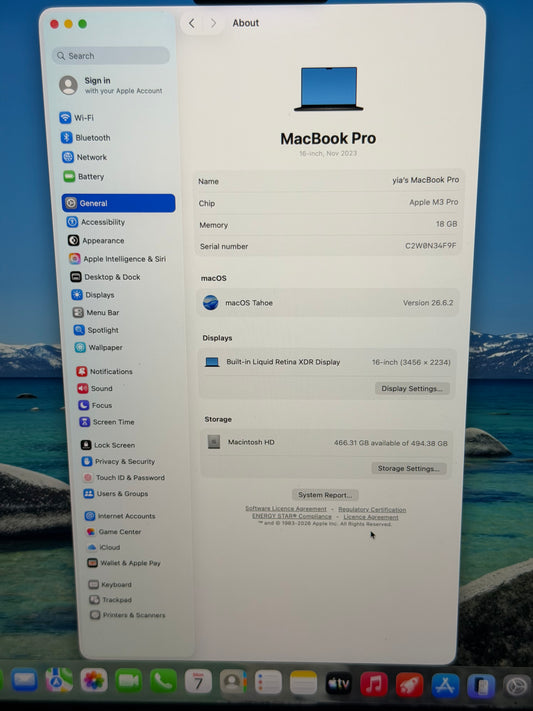Open Privacy & Security settings
The image size is (533, 711).
click(119, 462)
